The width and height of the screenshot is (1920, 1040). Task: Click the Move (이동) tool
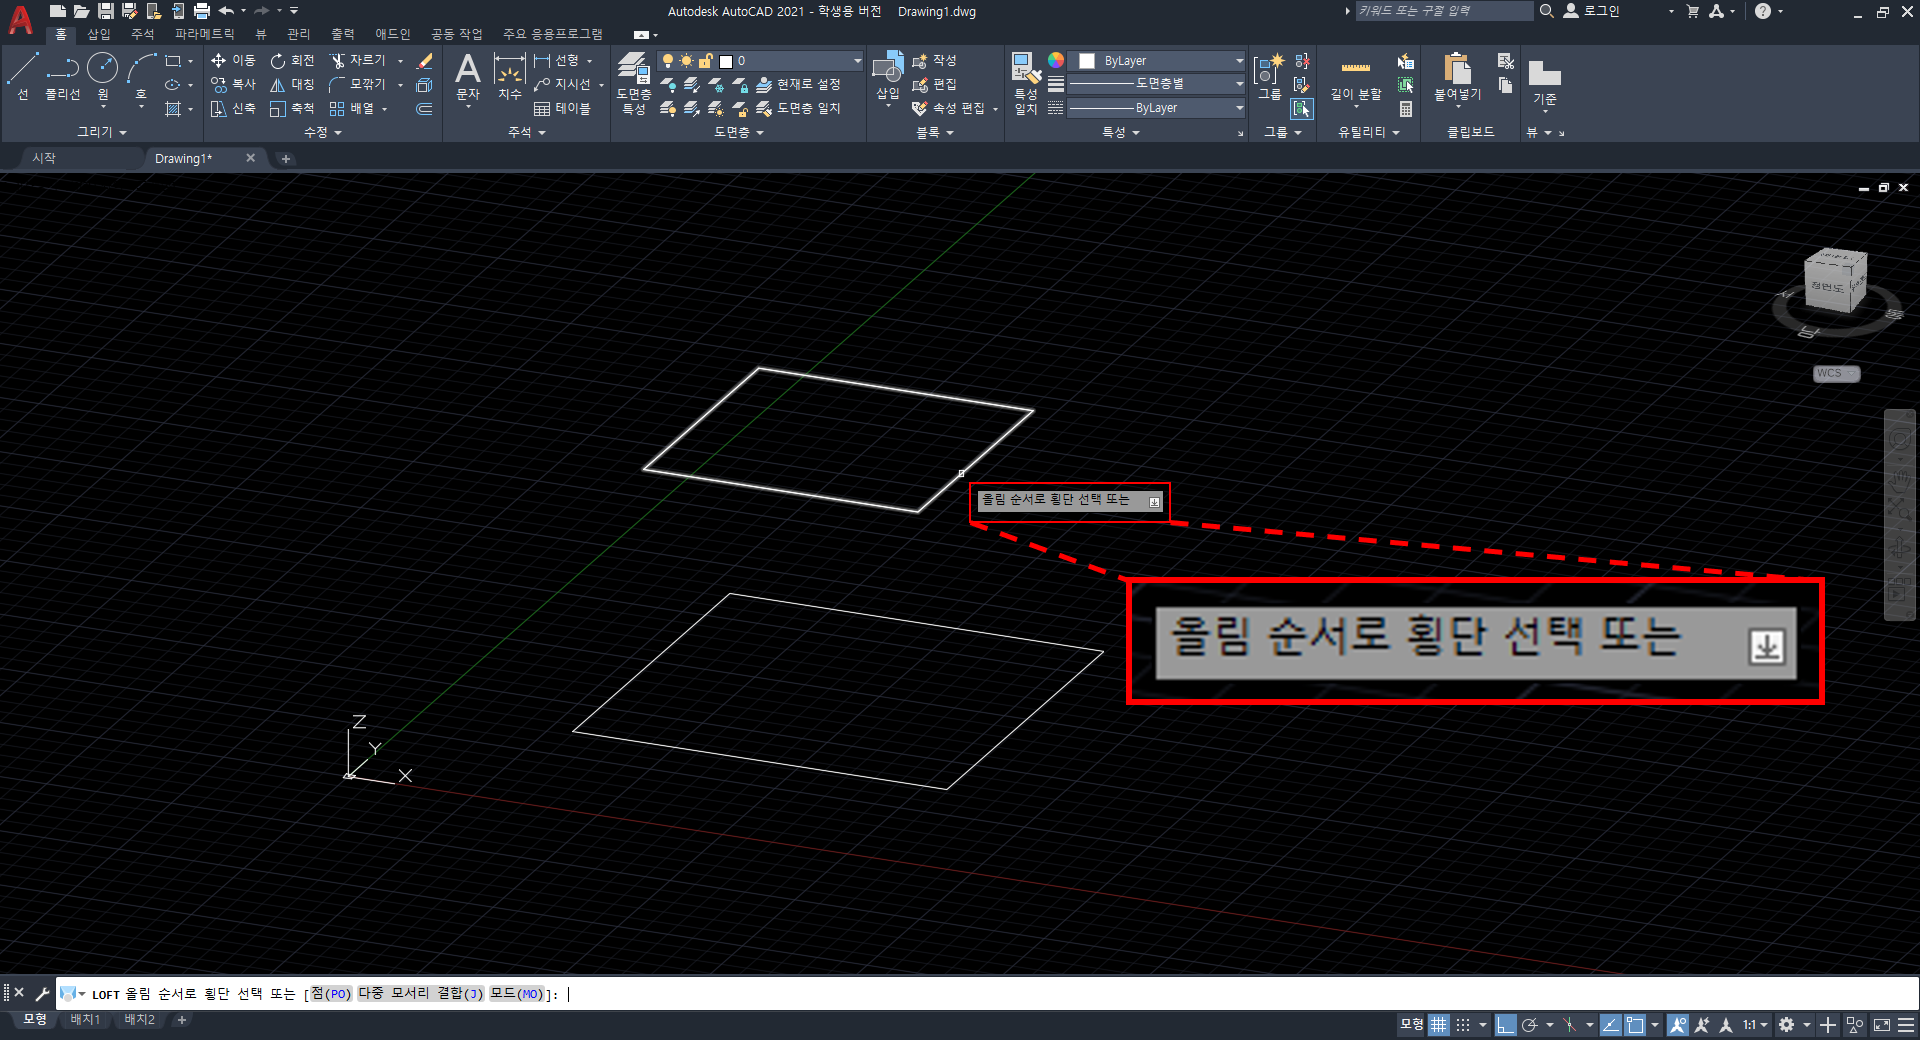click(233, 61)
